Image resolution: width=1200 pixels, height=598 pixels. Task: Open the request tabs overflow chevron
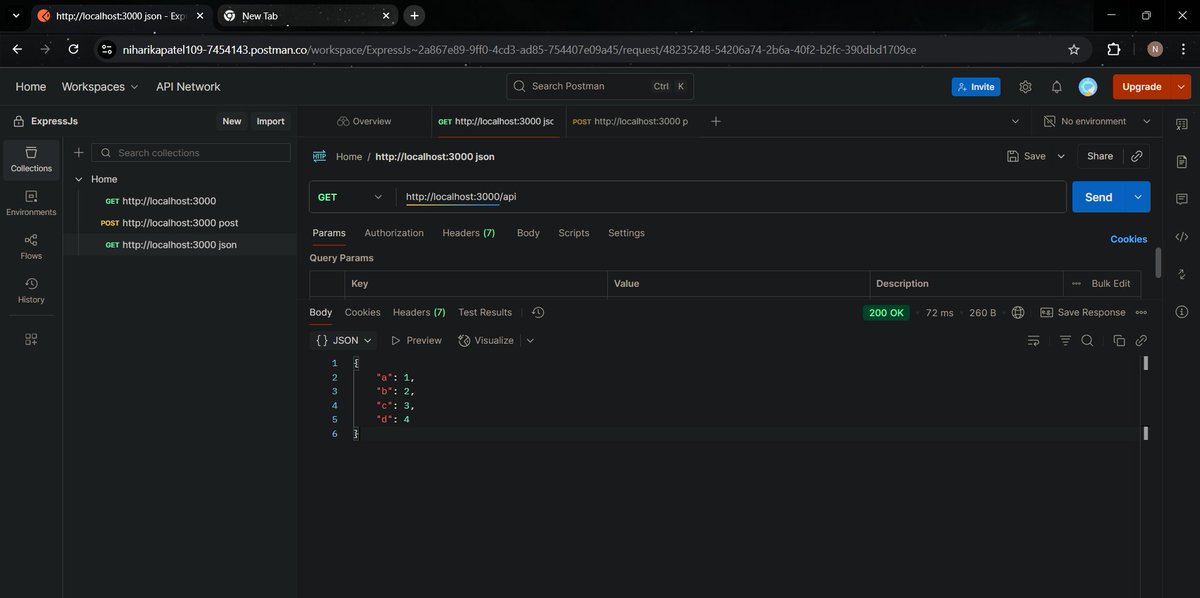coord(1015,121)
